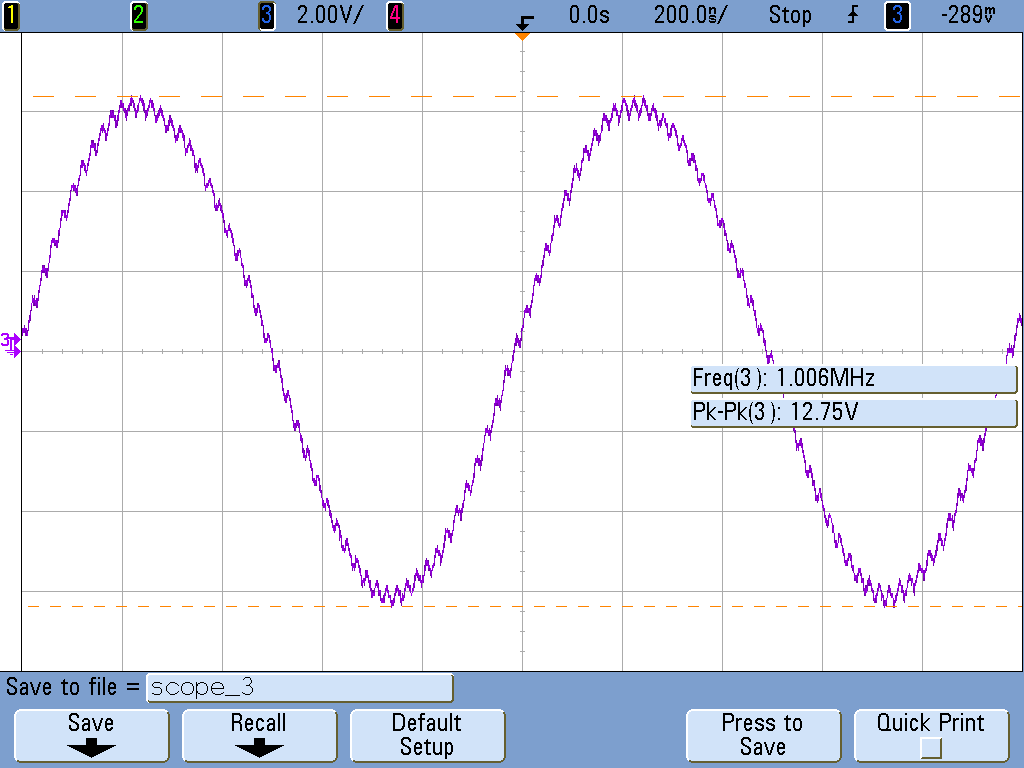Viewport: 1024px width, 768px height.
Task: Click the Press to Save button
Action: point(763,735)
